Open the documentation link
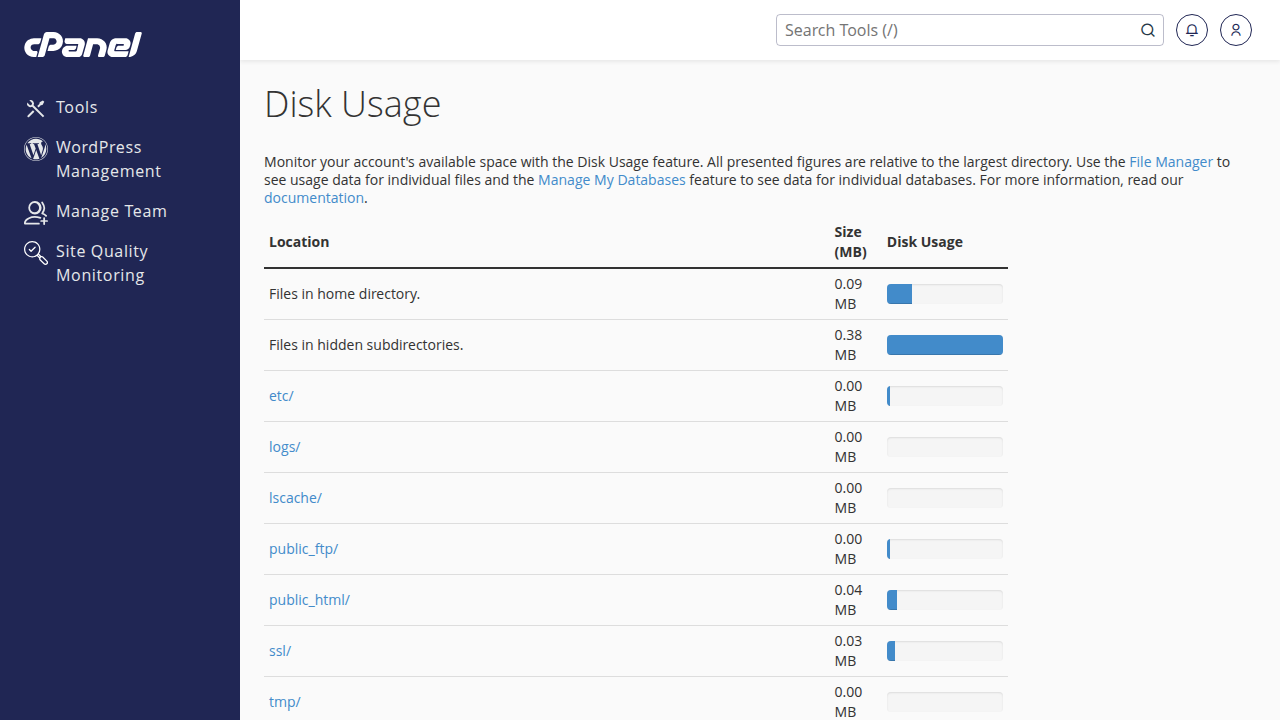Image resolution: width=1280 pixels, height=720 pixels. pos(314,198)
